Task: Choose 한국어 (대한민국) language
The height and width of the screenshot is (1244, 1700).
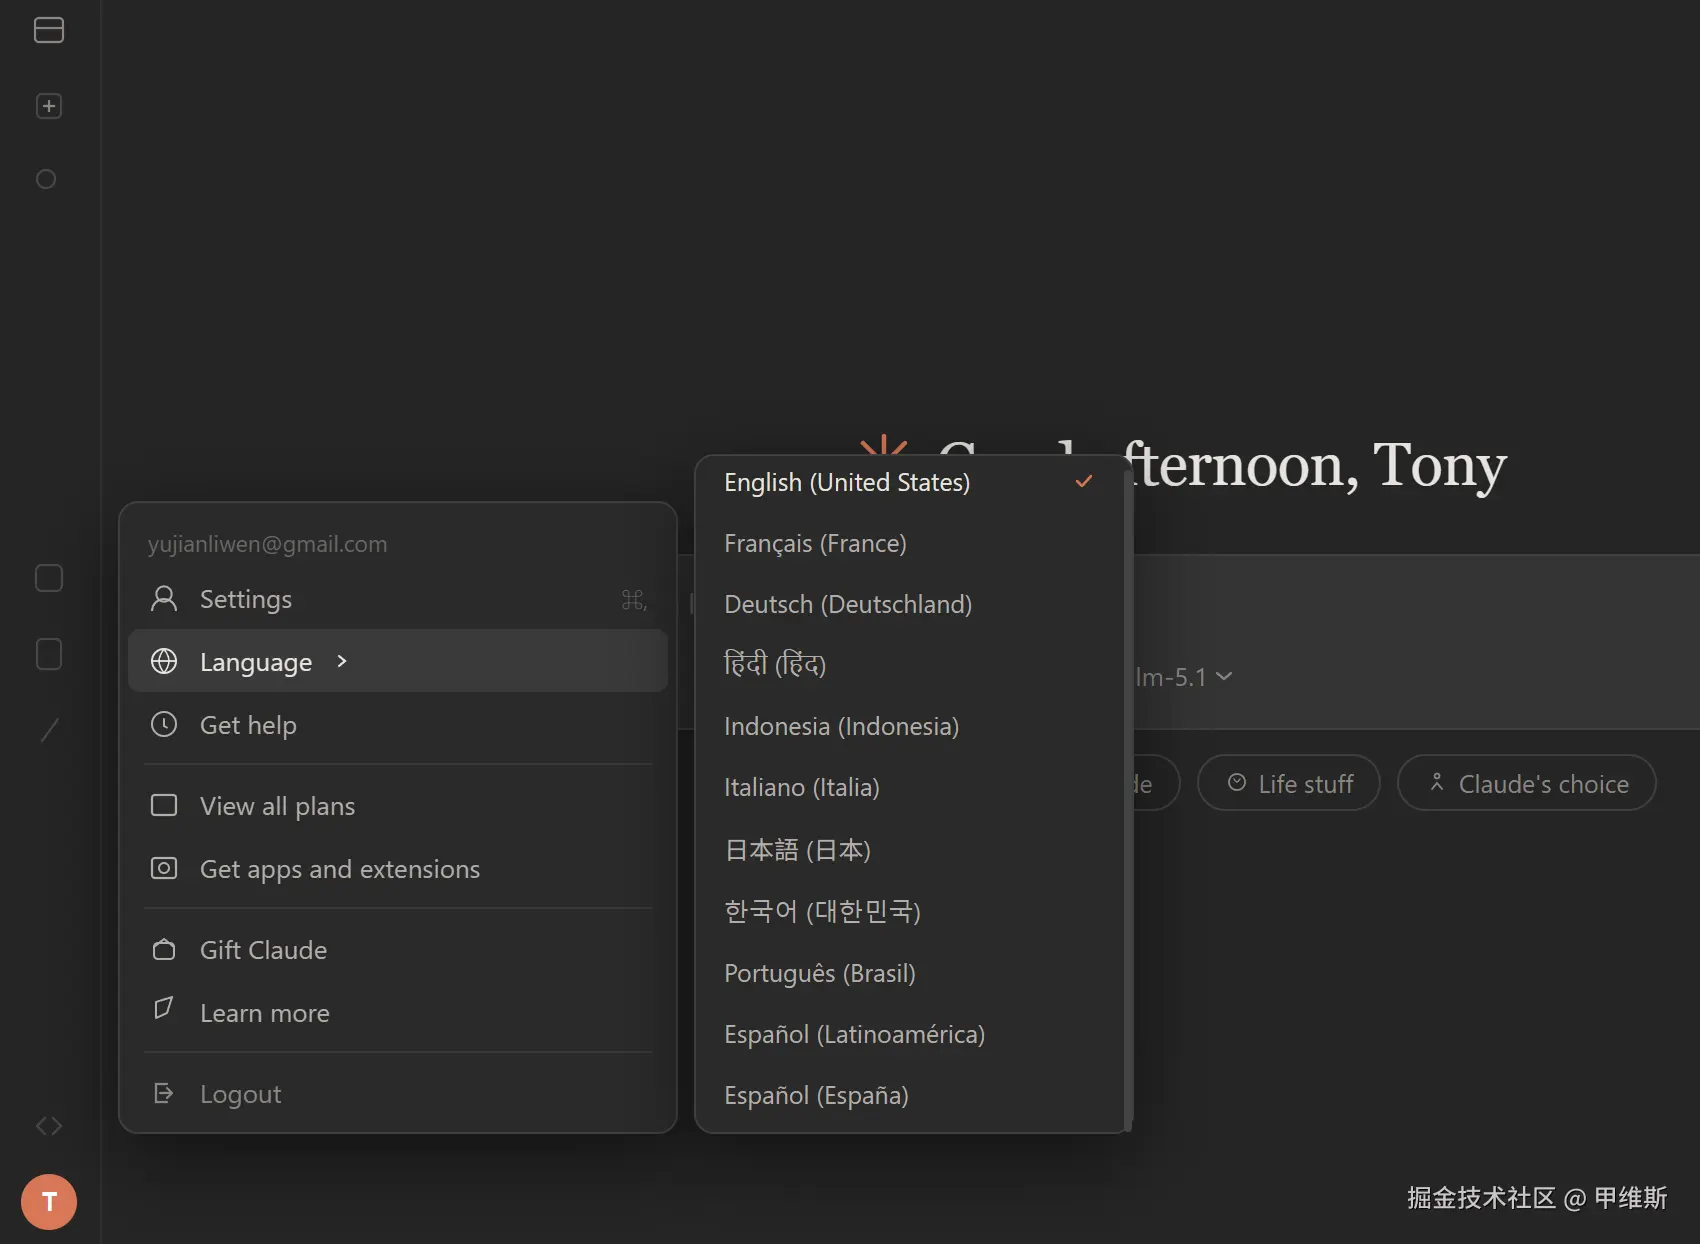Action: click(909, 911)
